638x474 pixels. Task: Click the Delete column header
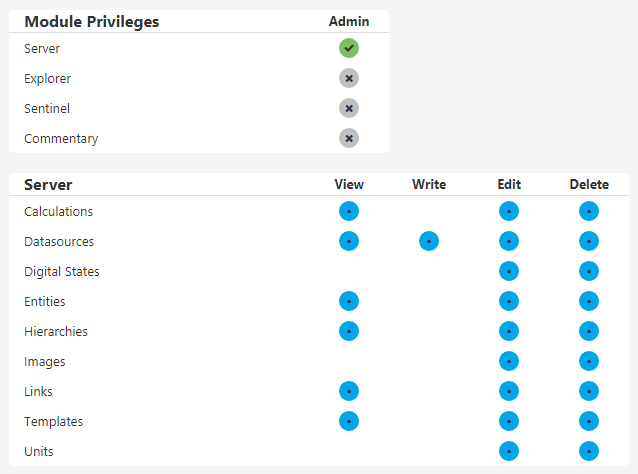pyautogui.click(x=589, y=184)
